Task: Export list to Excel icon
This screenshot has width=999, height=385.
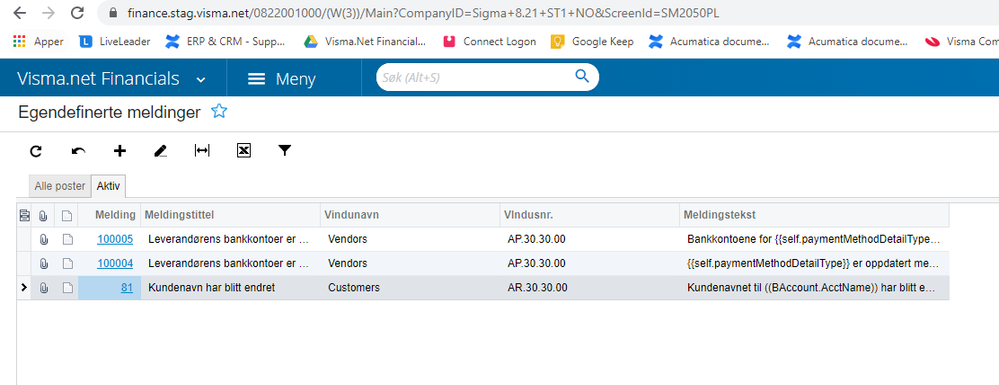Action: click(x=243, y=150)
